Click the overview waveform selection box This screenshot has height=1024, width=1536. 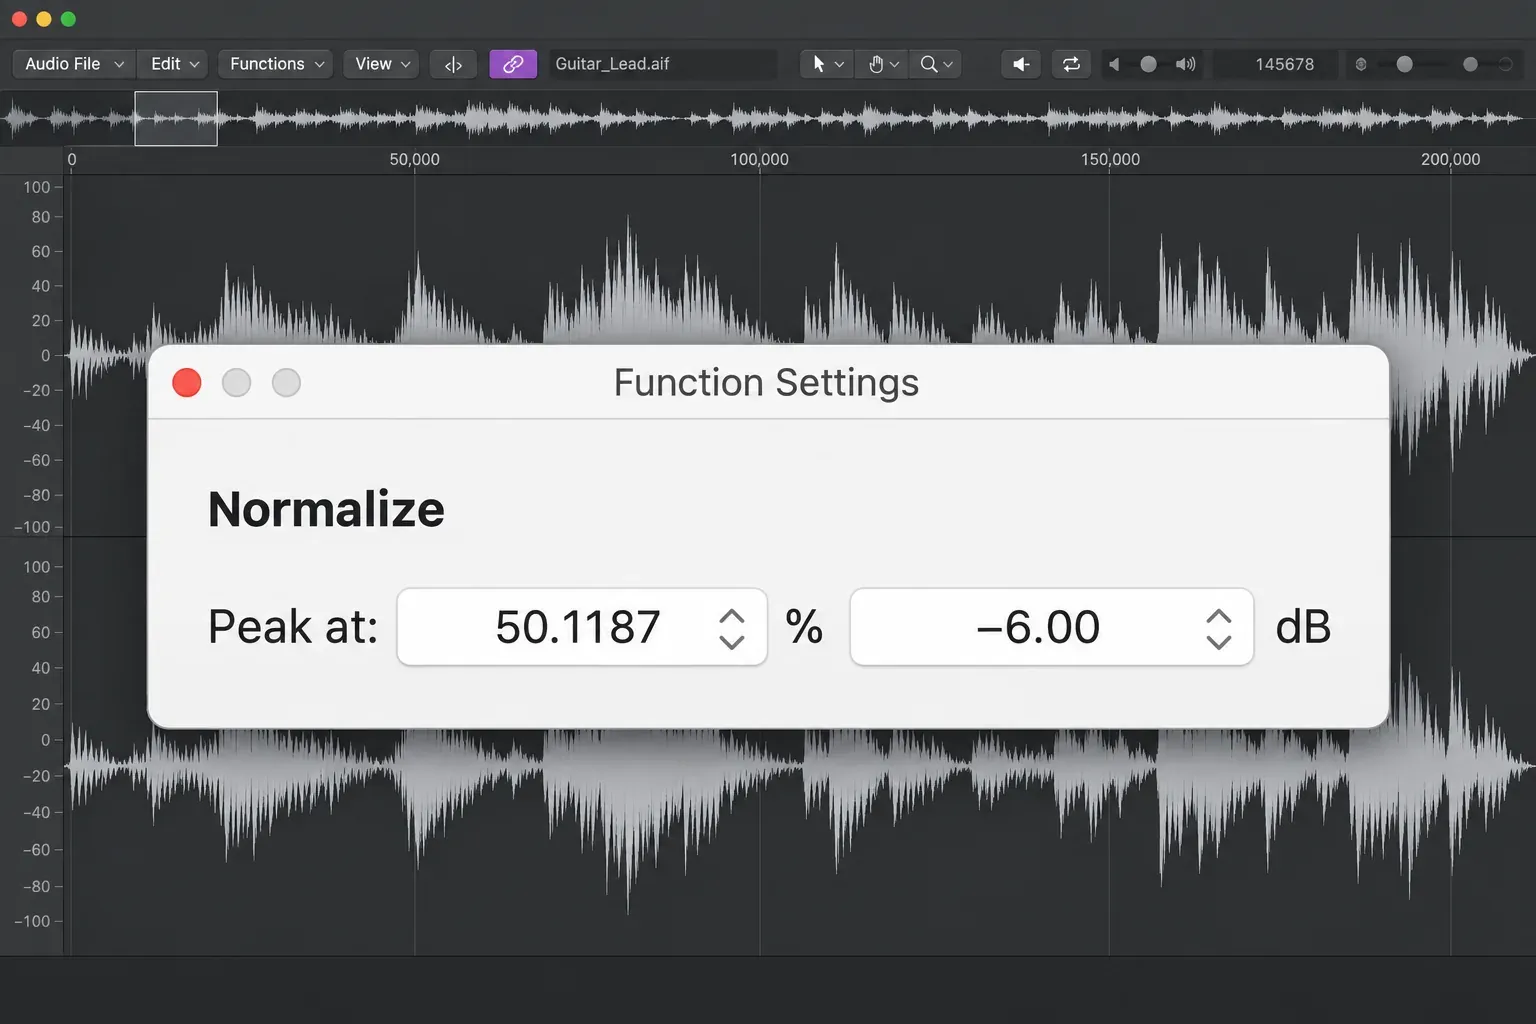coord(176,118)
